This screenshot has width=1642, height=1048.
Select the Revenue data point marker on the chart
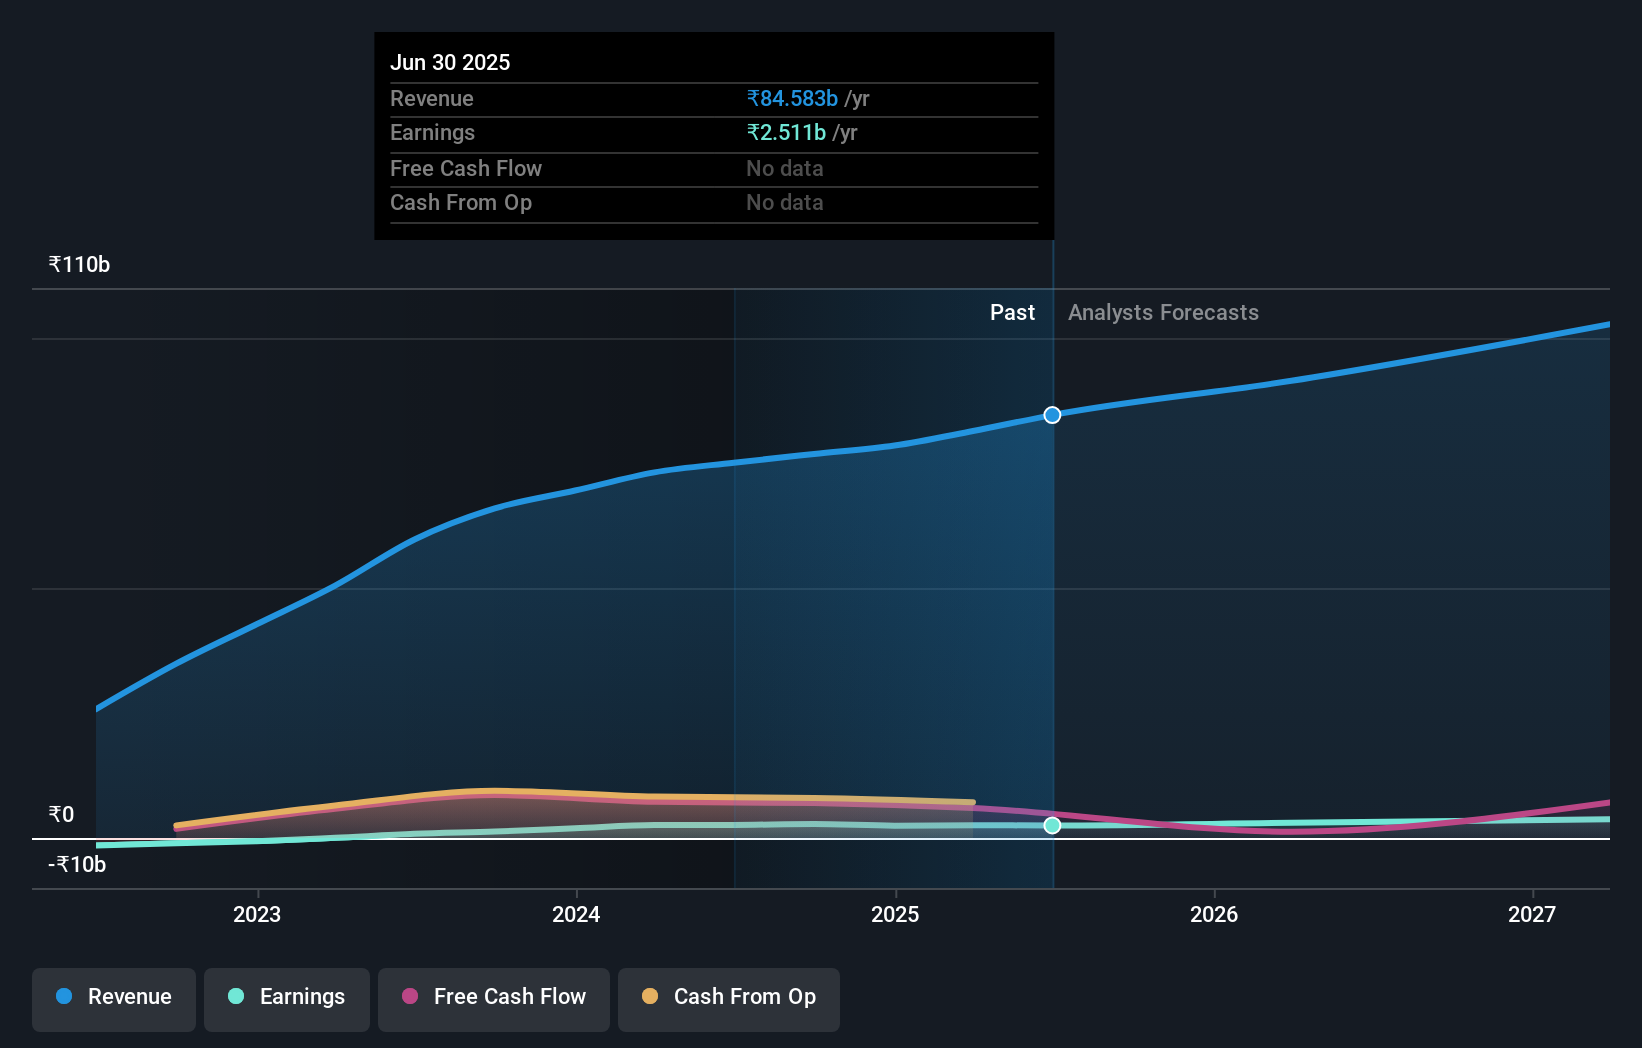1051,414
